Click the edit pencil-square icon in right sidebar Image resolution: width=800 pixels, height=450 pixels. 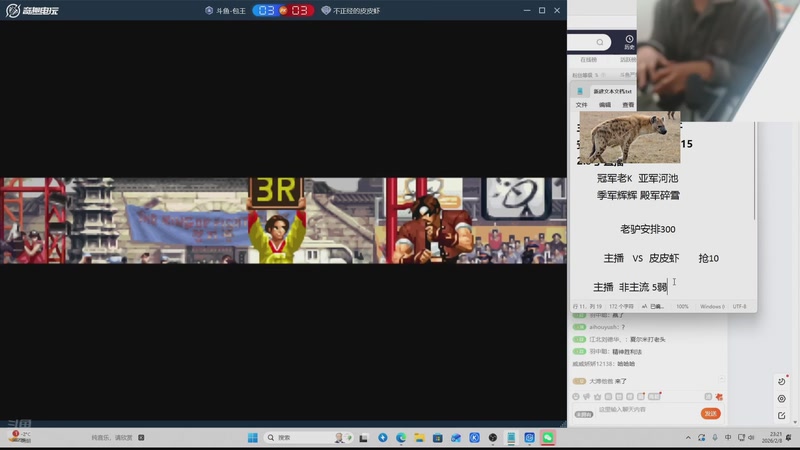[x=782, y=416]
